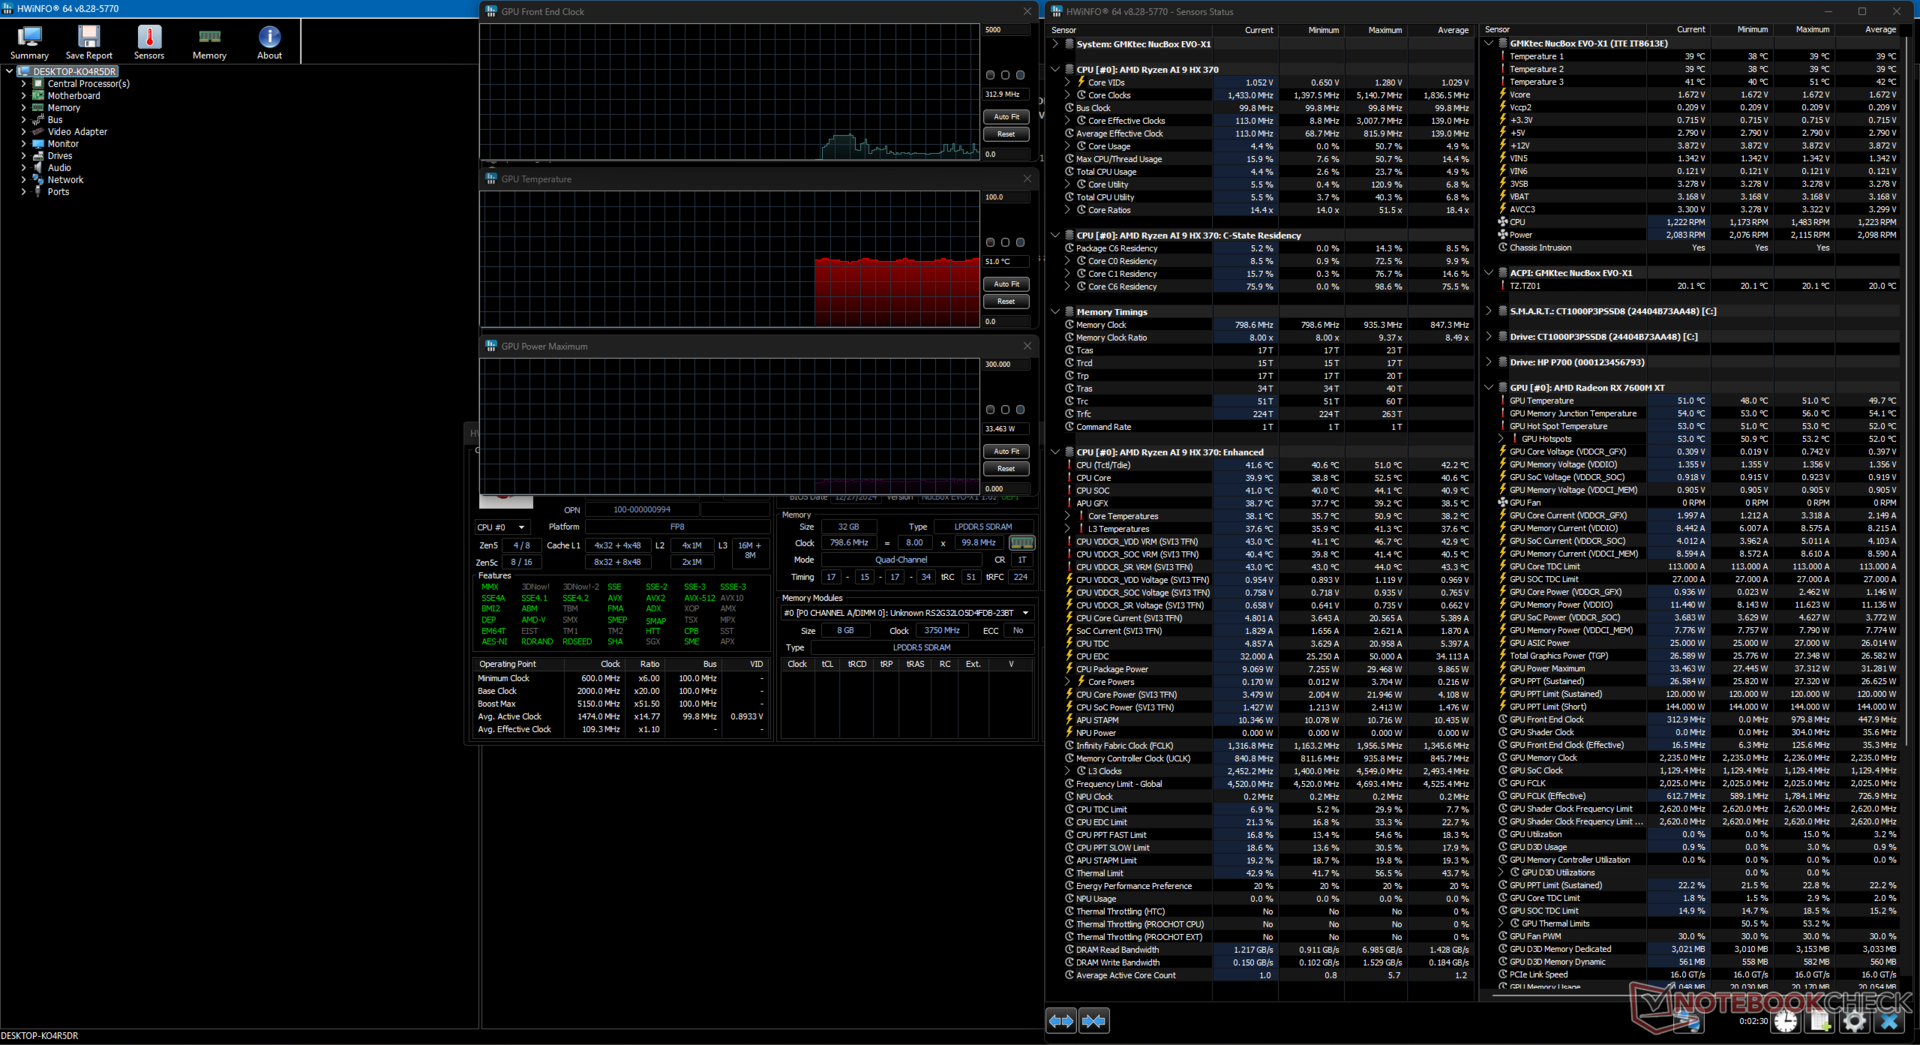This screenshot has width=1920, height=1045.
Task: Click the 5000 maximum field in Front End Clock graph
Action: tap(1006, 30)
